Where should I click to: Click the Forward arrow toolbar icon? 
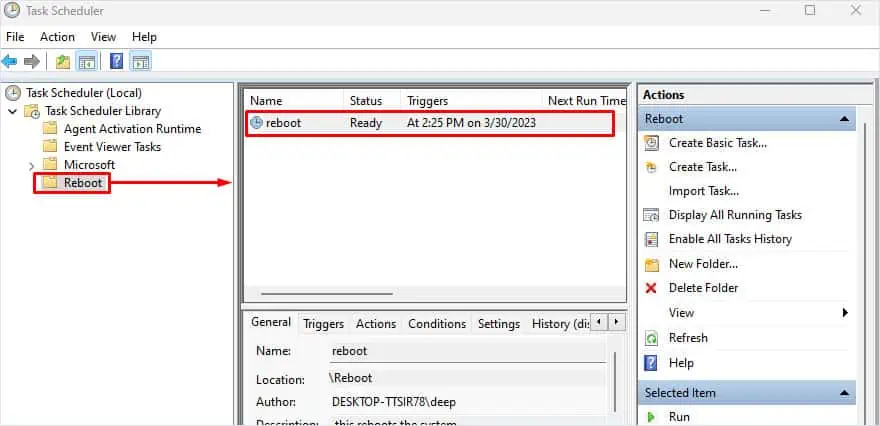pos(32,61)
